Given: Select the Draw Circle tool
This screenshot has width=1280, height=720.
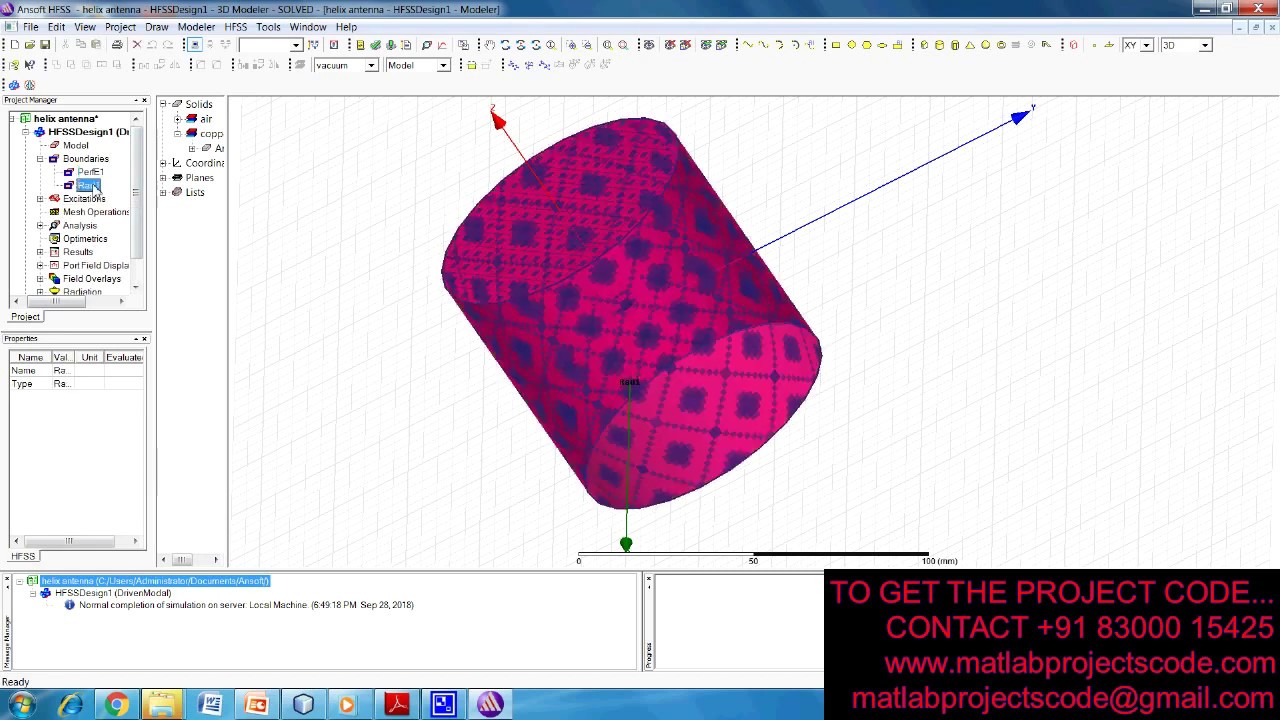Looking at the screenshot, I should click(x=851, y=45).
